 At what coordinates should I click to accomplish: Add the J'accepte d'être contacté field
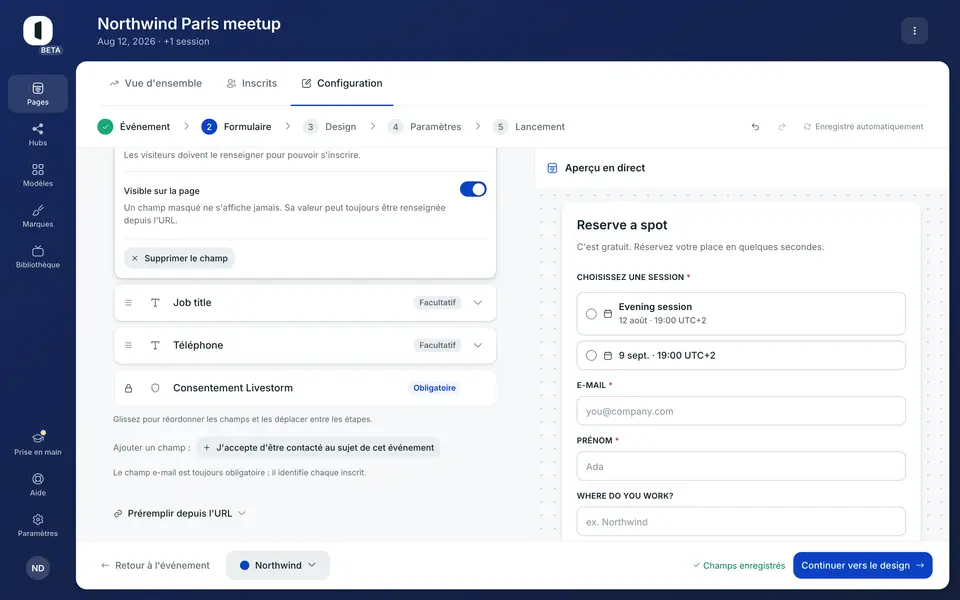click(318, 448)
